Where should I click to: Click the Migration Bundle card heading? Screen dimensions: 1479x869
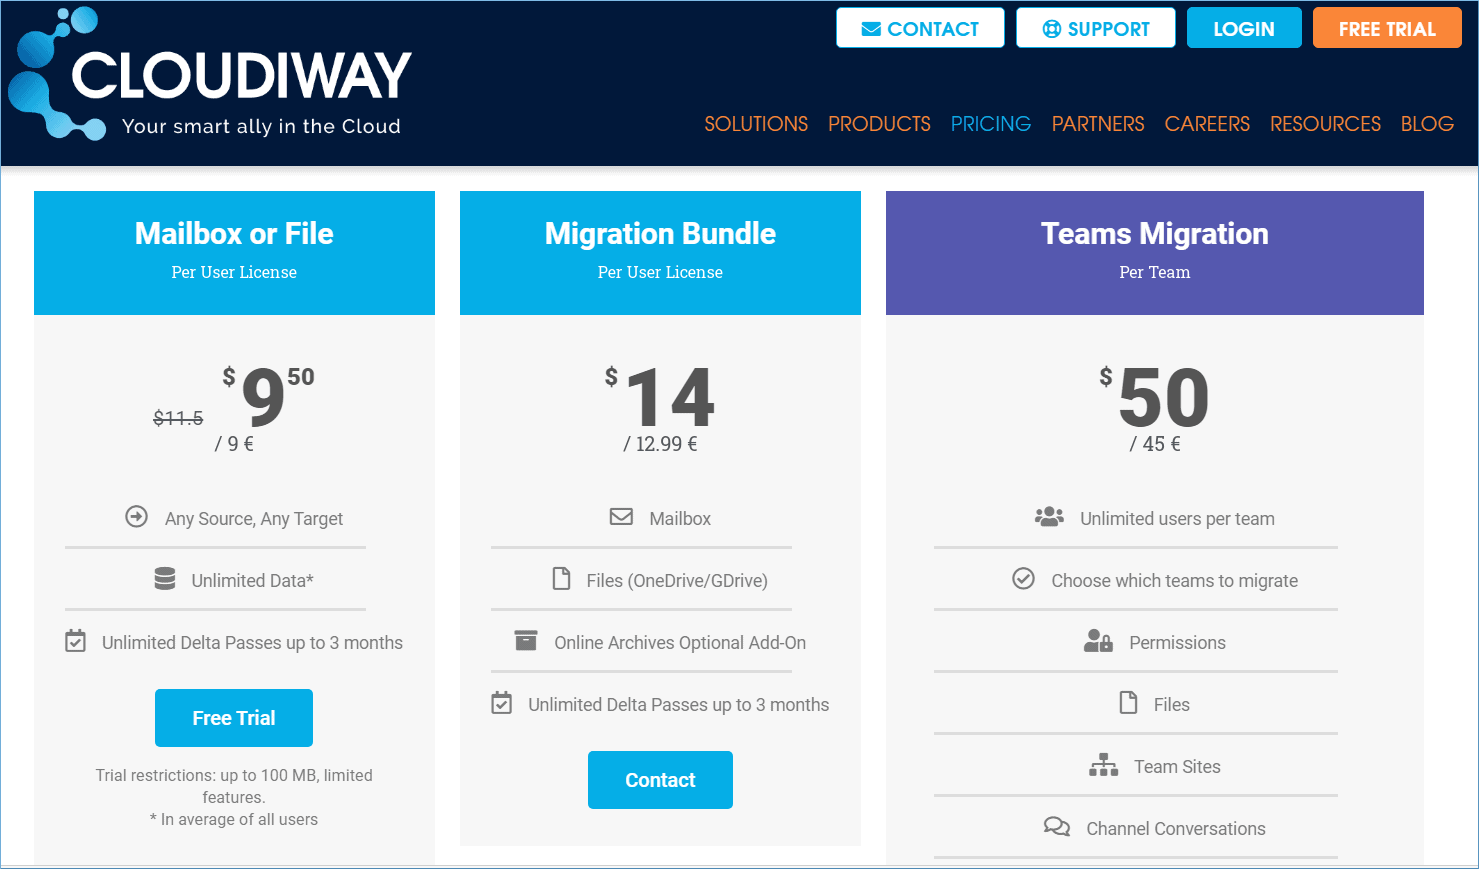660,234
